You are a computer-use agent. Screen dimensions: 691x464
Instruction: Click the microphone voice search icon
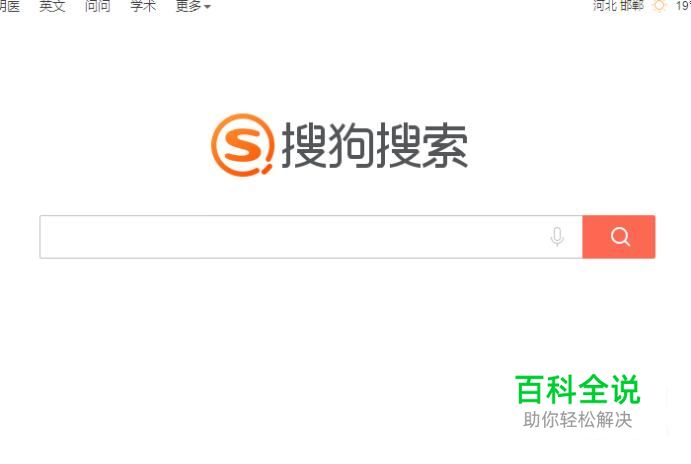click(x=557, y=237)
